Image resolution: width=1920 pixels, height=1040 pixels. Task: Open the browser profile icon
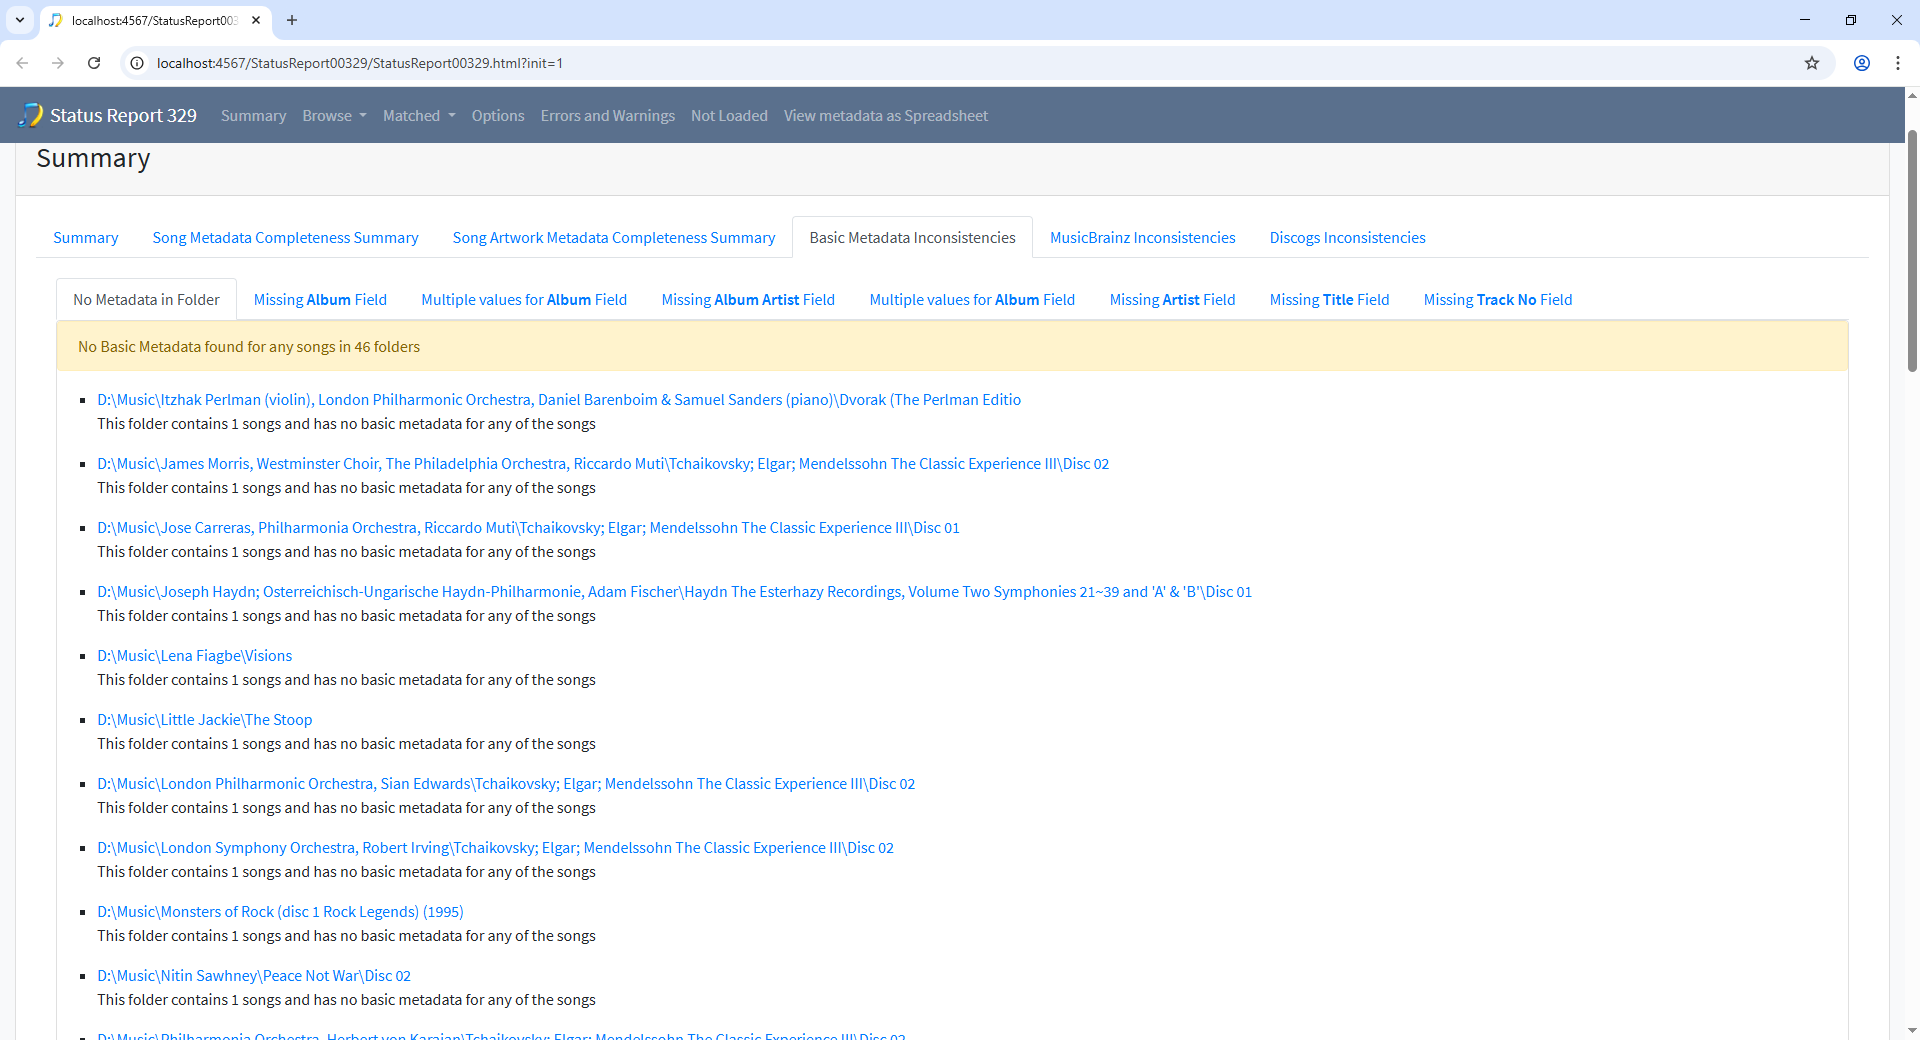[1862, 63]
